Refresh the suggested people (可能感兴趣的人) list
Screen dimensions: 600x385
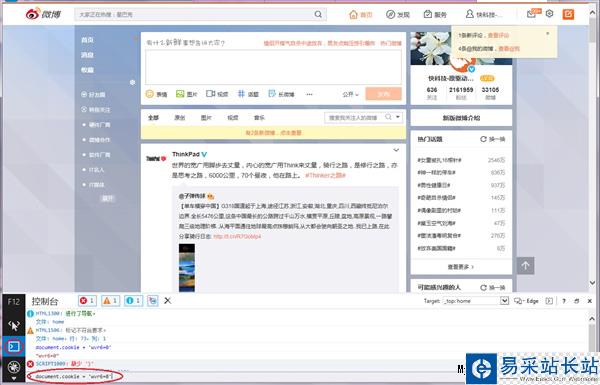point(492,287)
